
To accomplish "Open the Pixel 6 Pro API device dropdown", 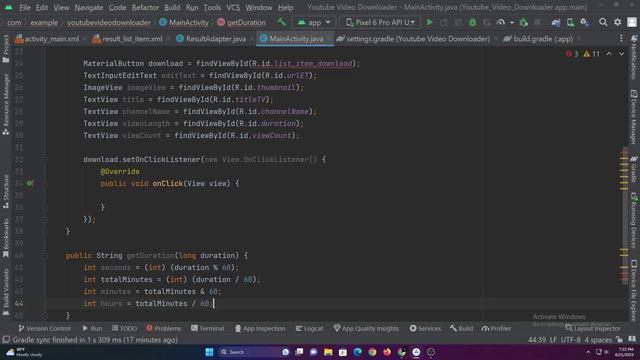I will coord(380,22).
